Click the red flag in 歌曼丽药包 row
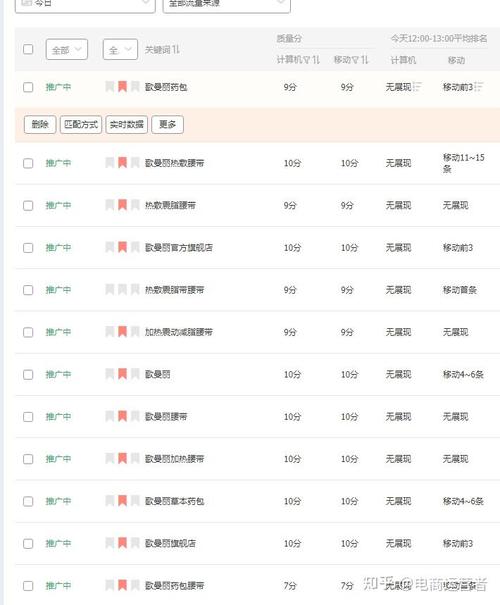The height and width of the screenshot is (605, 500). pos(122,86)
